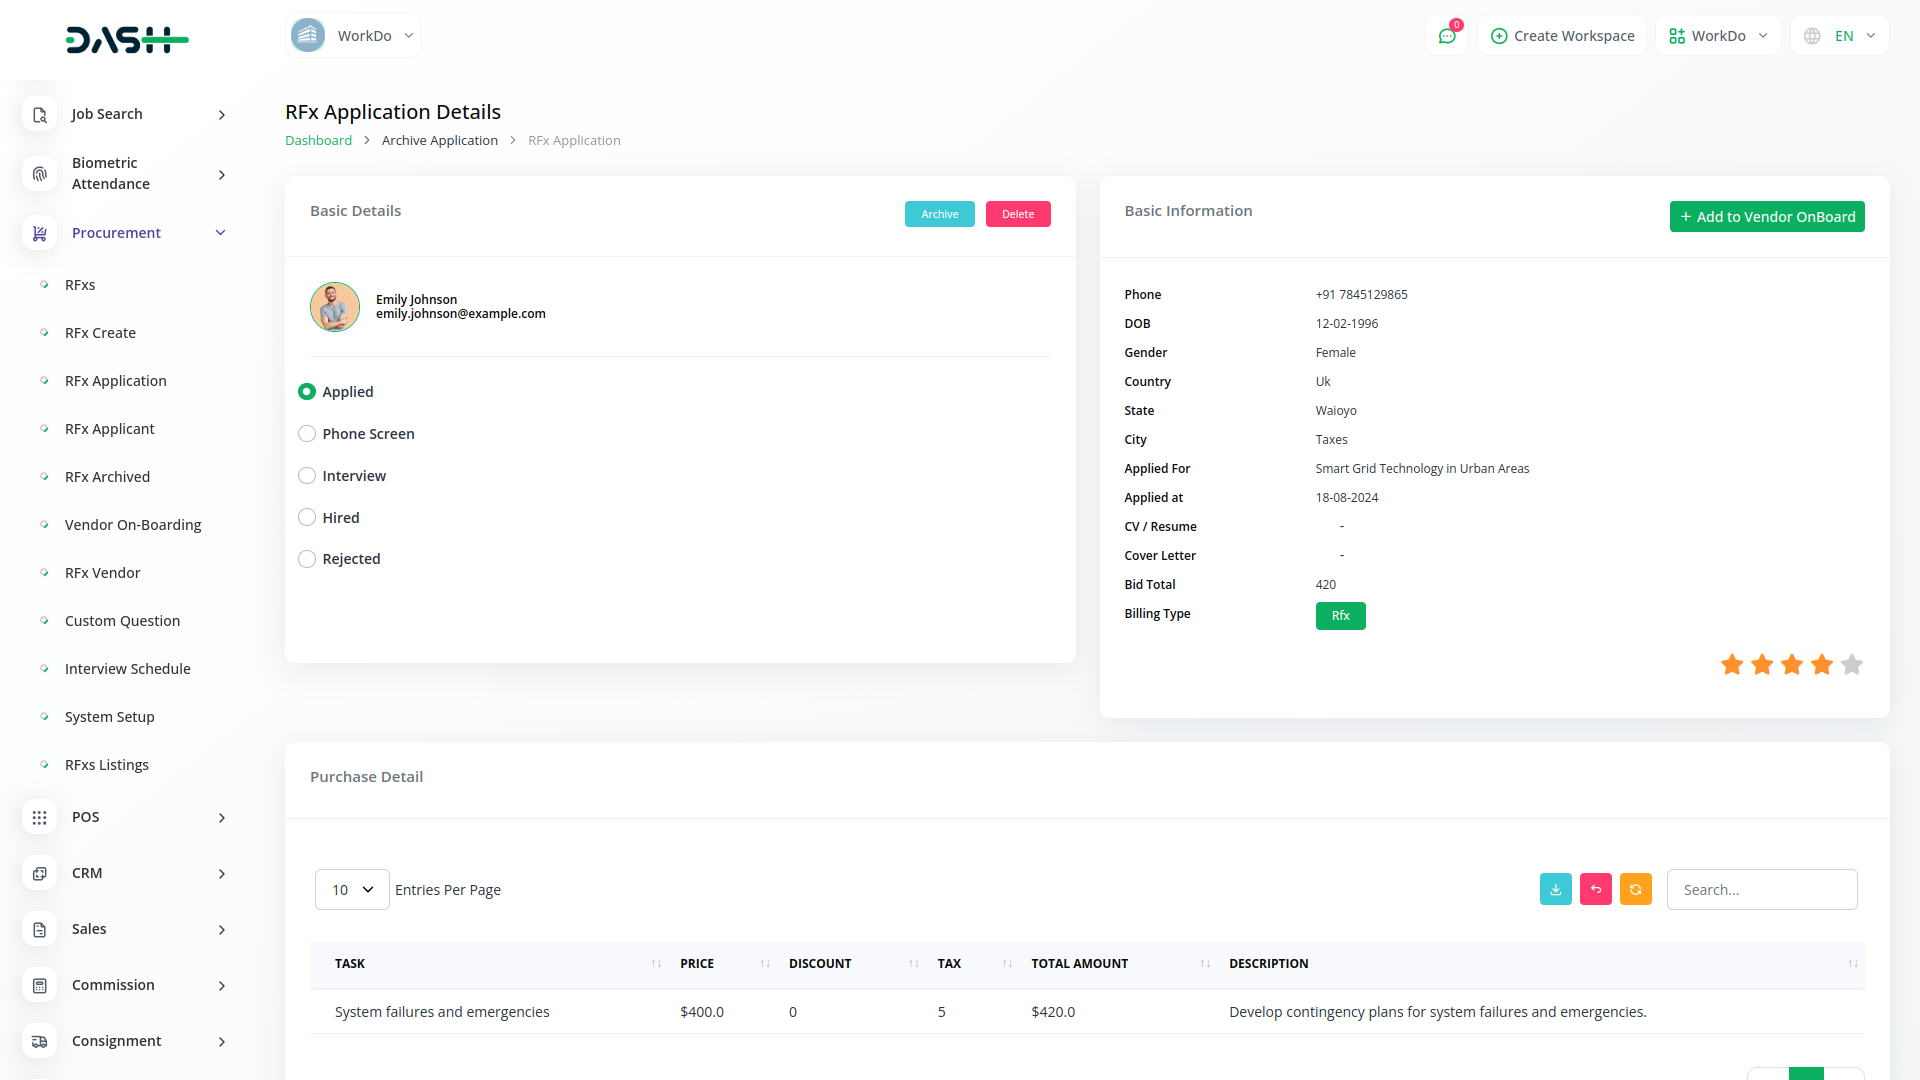Click the orange refresh table icon
Screen dimensions: 1920x1080
1635,889
